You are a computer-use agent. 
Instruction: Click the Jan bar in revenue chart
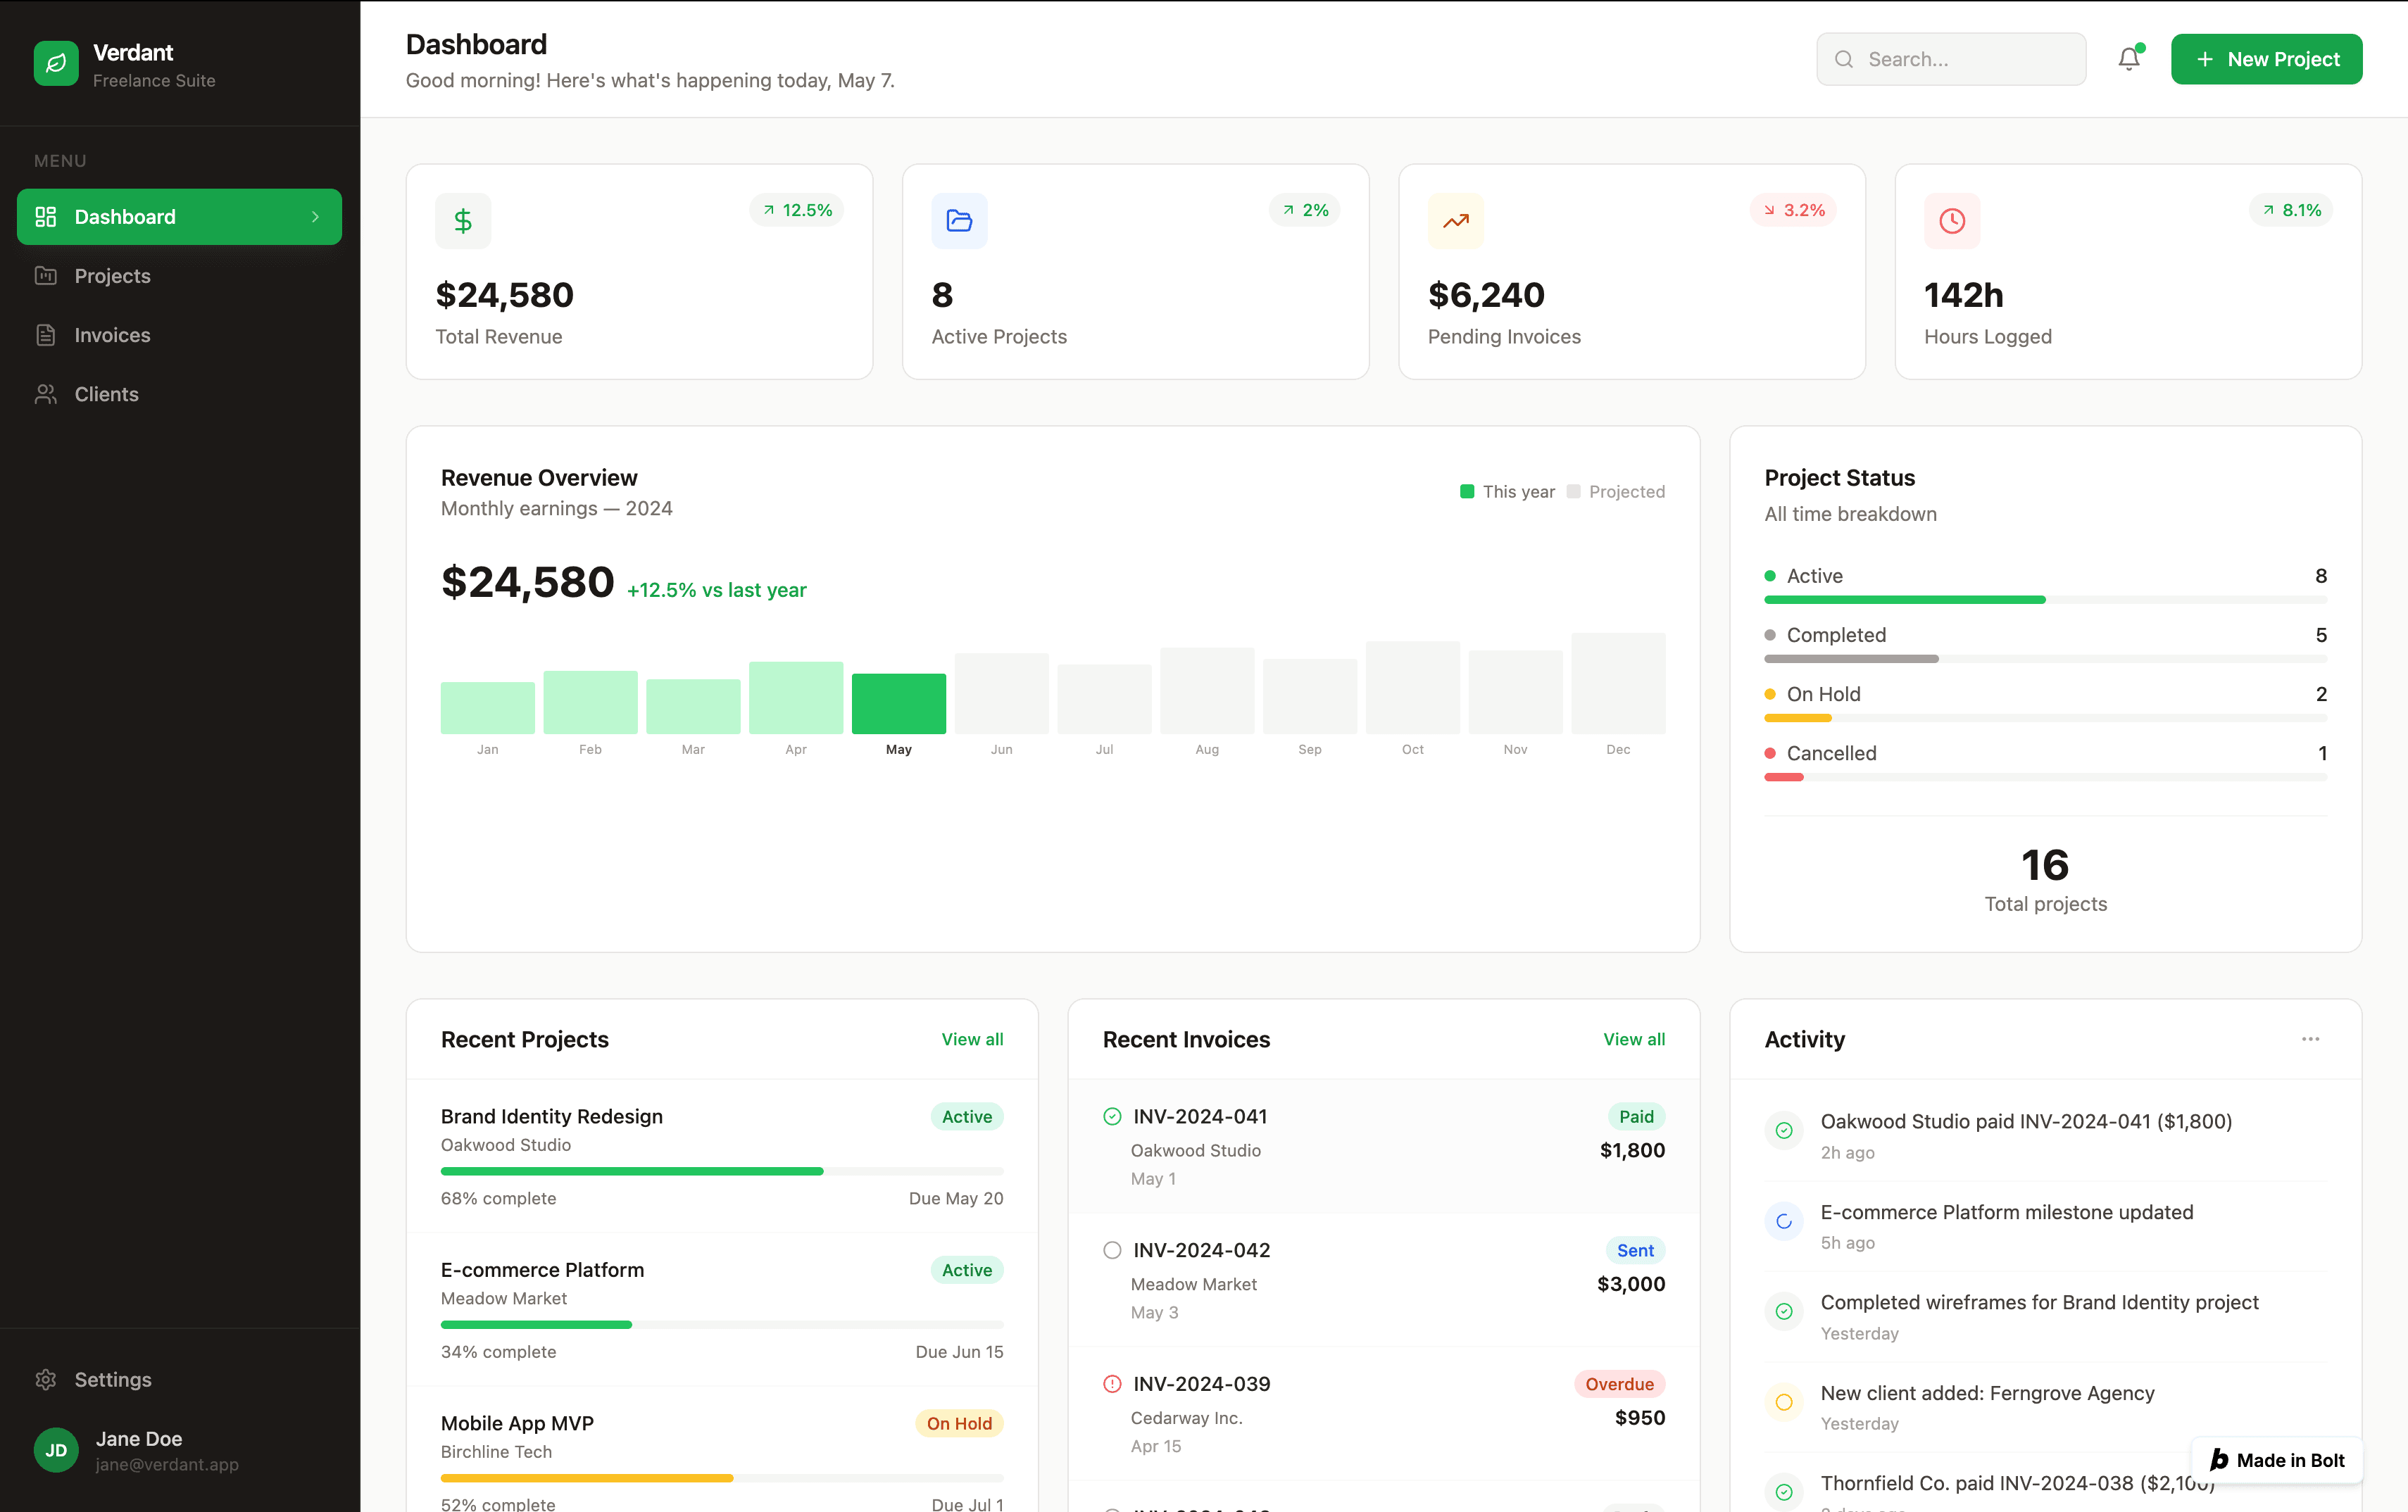click(x=487, y=708)
